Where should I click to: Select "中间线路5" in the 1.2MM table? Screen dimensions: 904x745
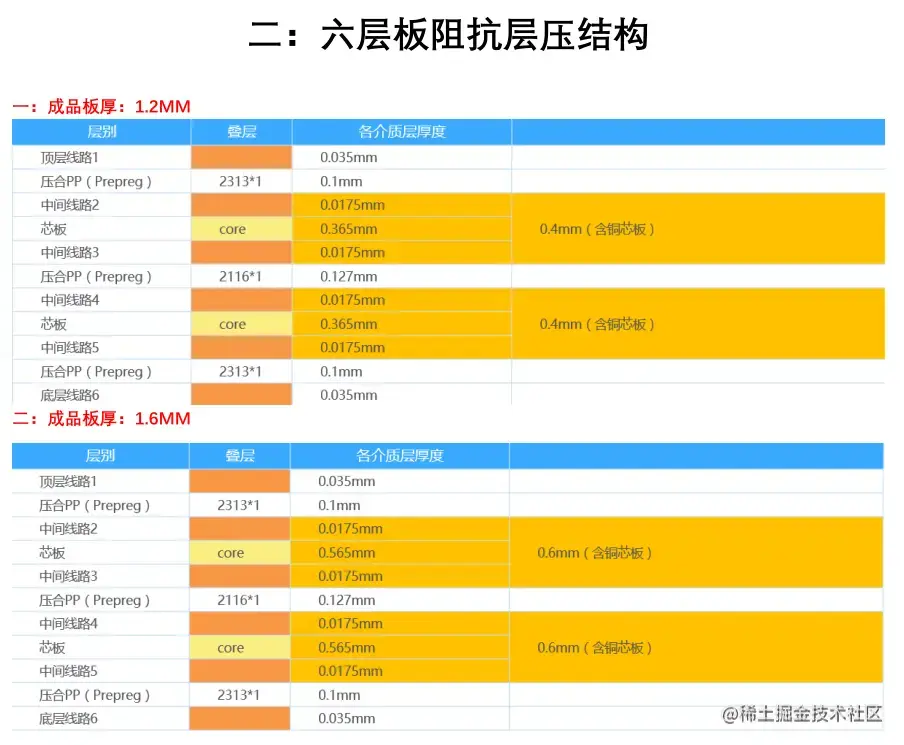point(69,348)
